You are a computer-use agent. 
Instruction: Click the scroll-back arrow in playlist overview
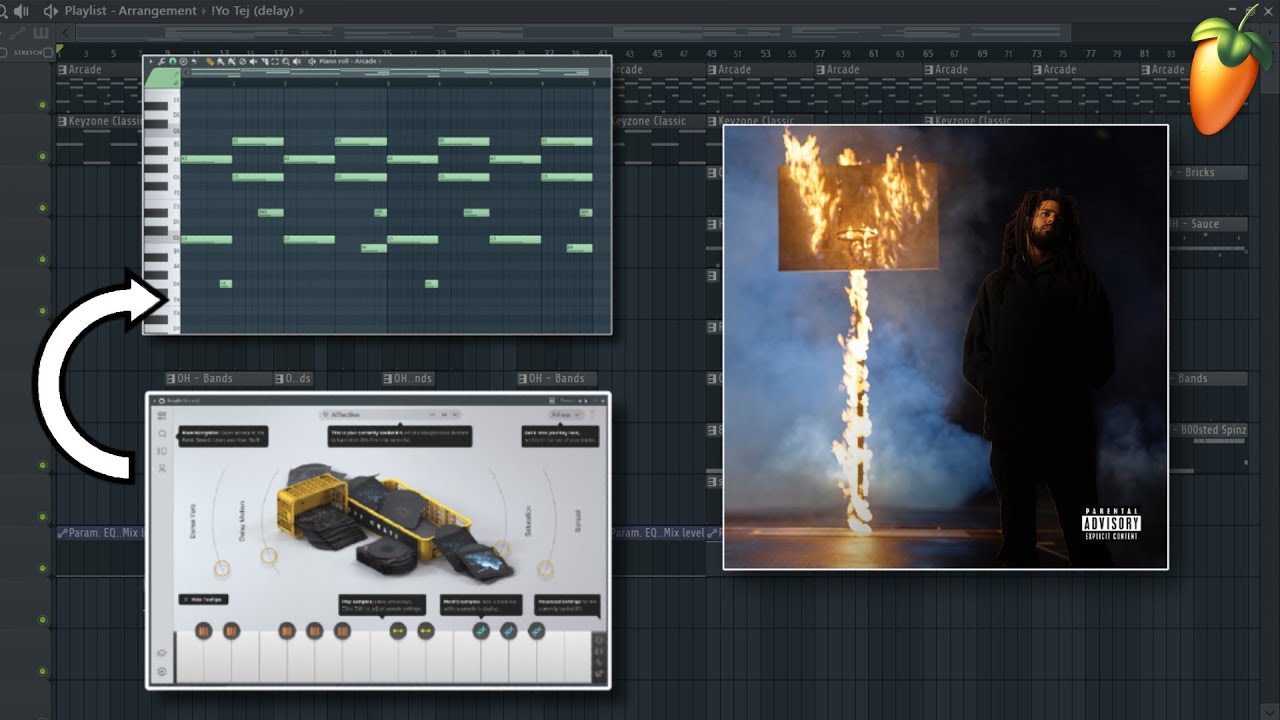point(67,33)
